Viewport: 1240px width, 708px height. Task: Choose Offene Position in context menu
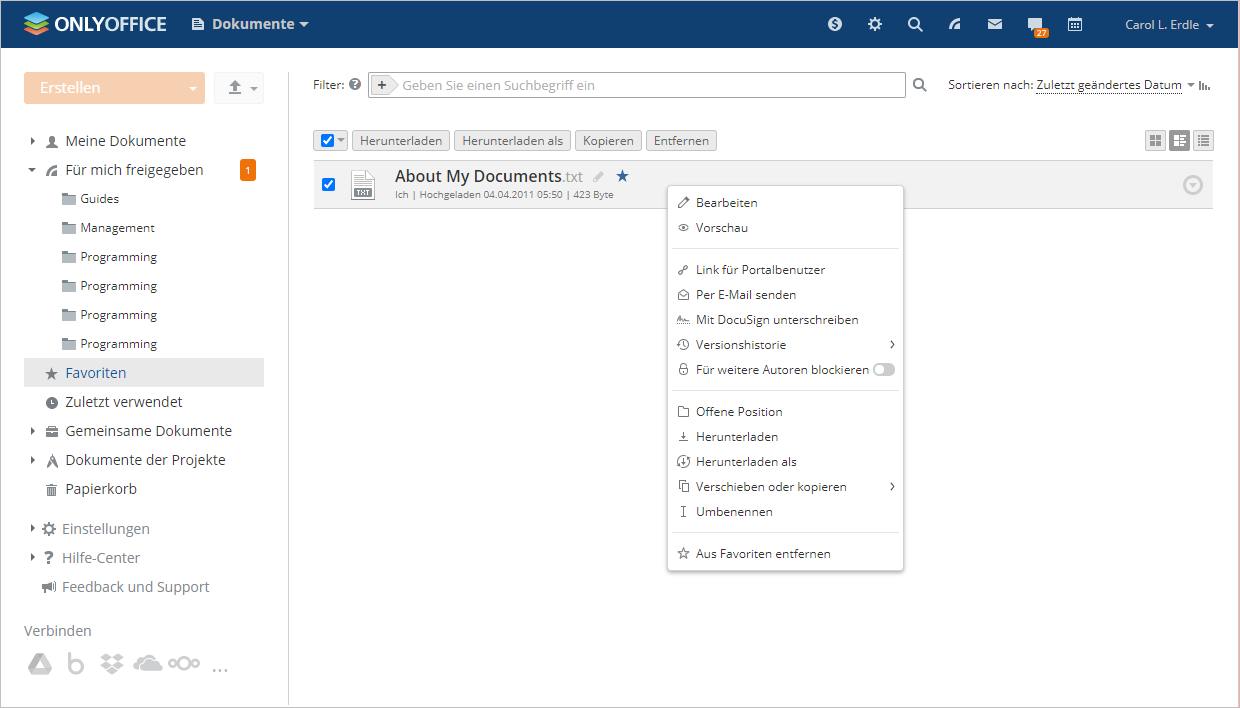click(785, 412)
